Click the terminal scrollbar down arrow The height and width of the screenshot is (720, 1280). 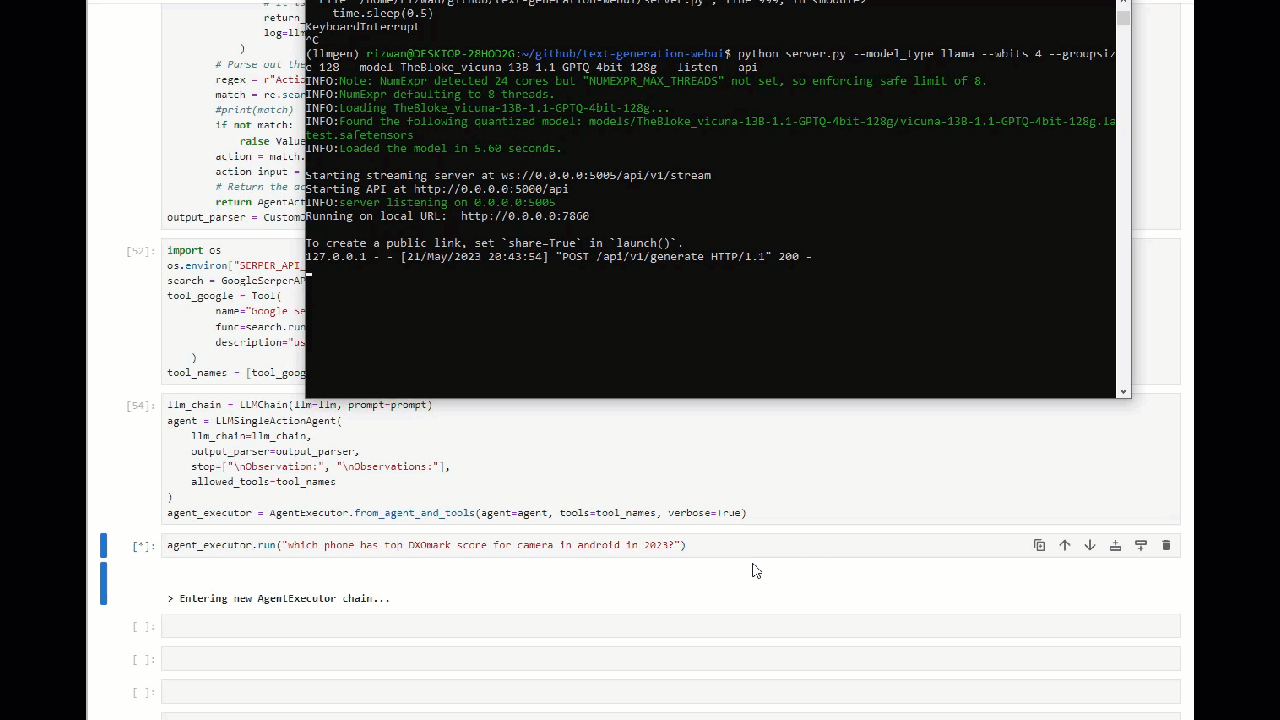(1124, 392)
